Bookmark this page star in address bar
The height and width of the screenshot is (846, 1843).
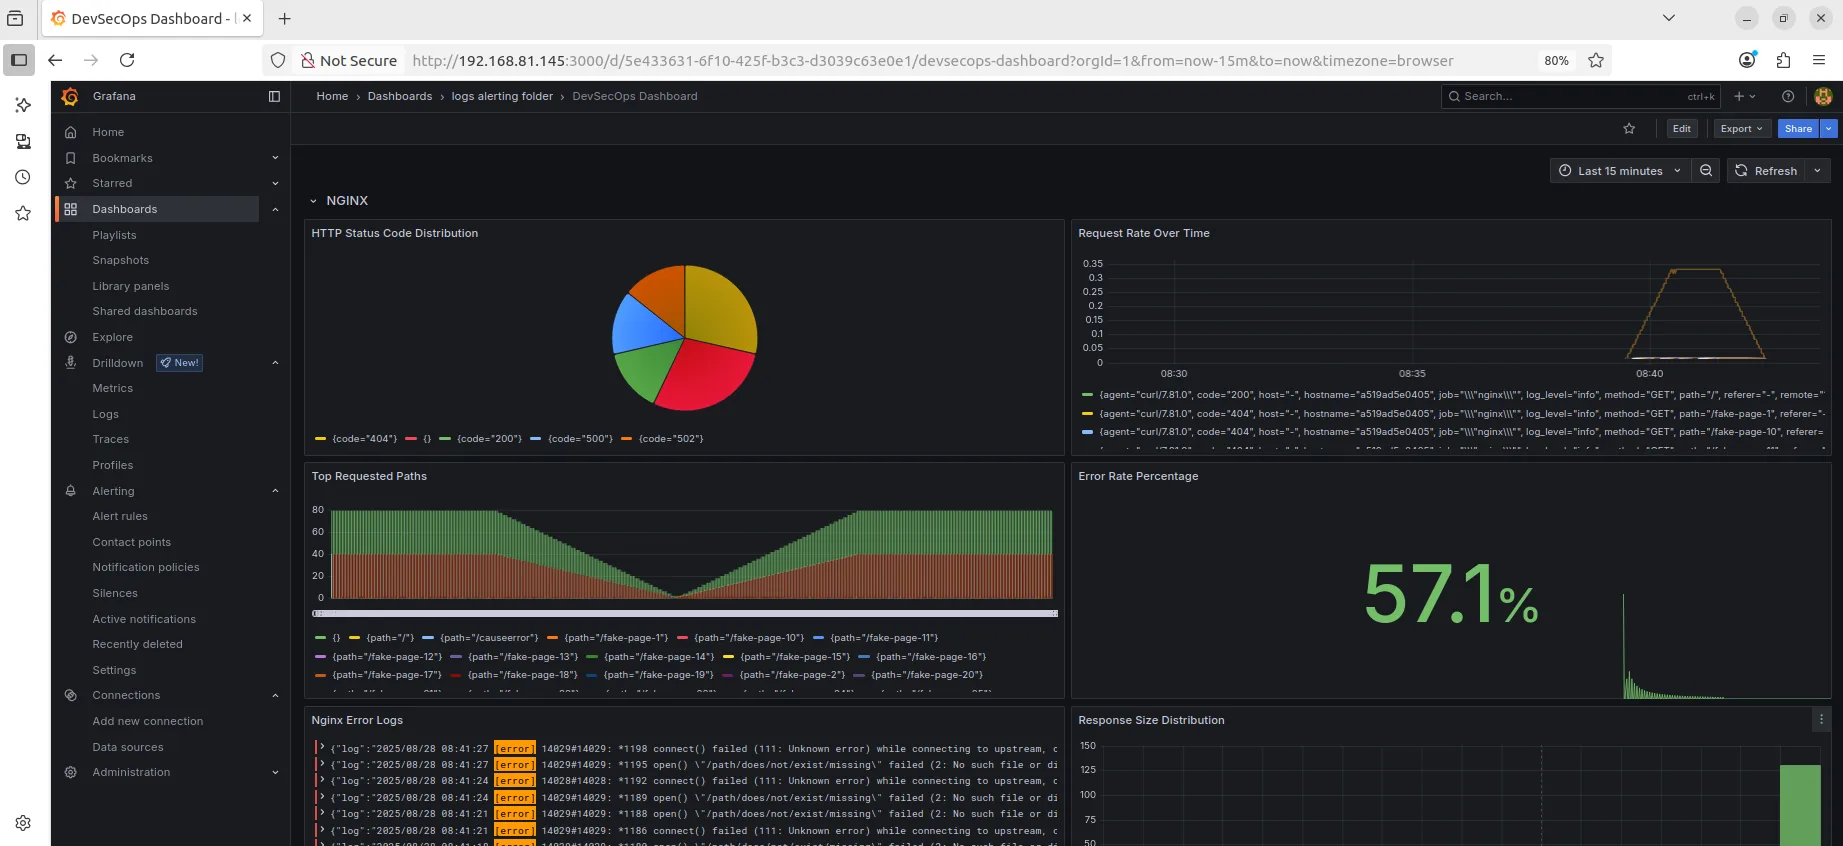(1596, 60)
